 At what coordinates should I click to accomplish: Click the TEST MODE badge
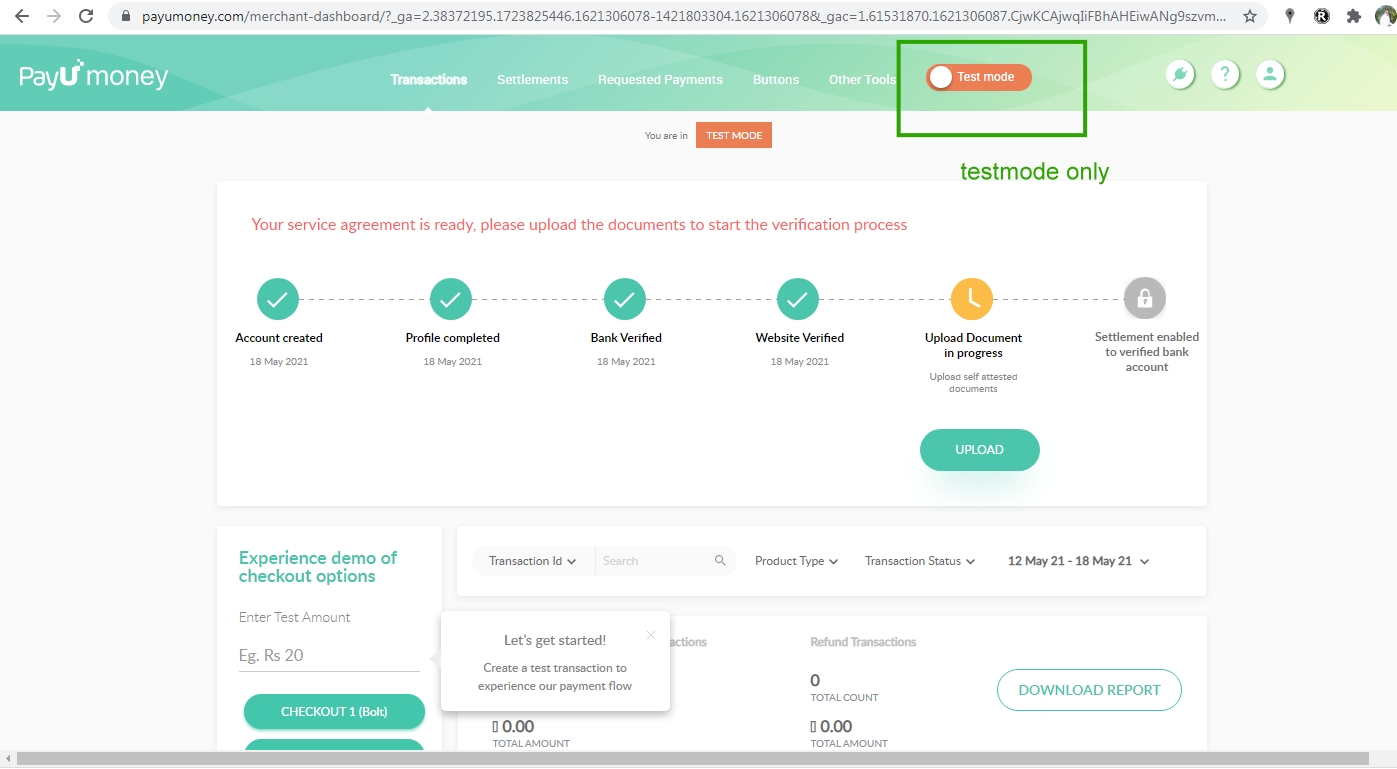(734, 135)
